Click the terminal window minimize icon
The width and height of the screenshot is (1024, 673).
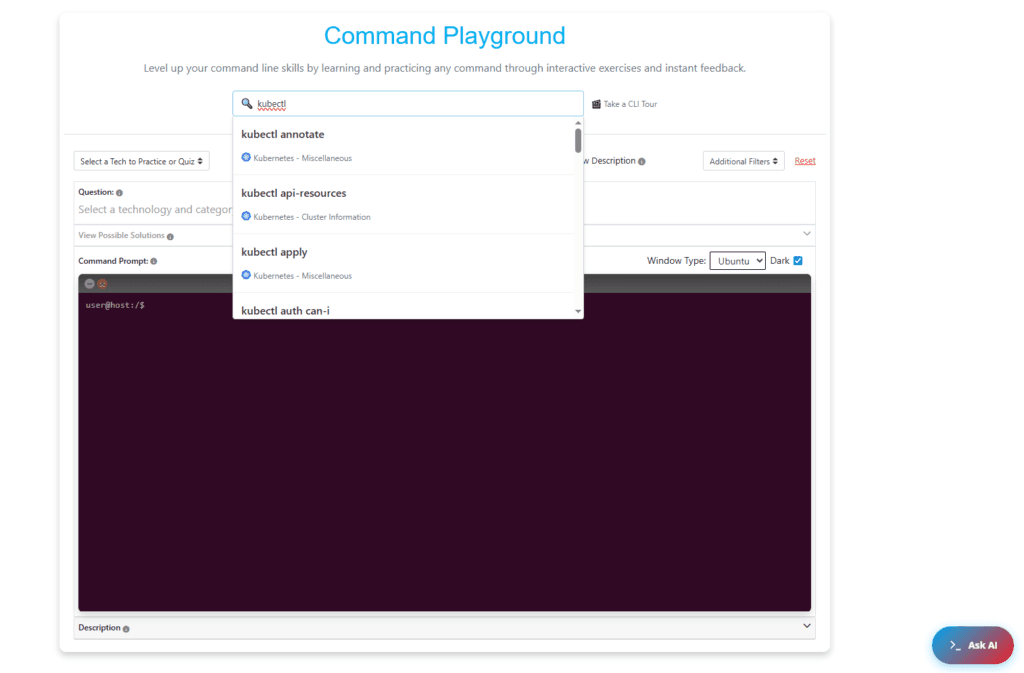click(x=90, y=284)
